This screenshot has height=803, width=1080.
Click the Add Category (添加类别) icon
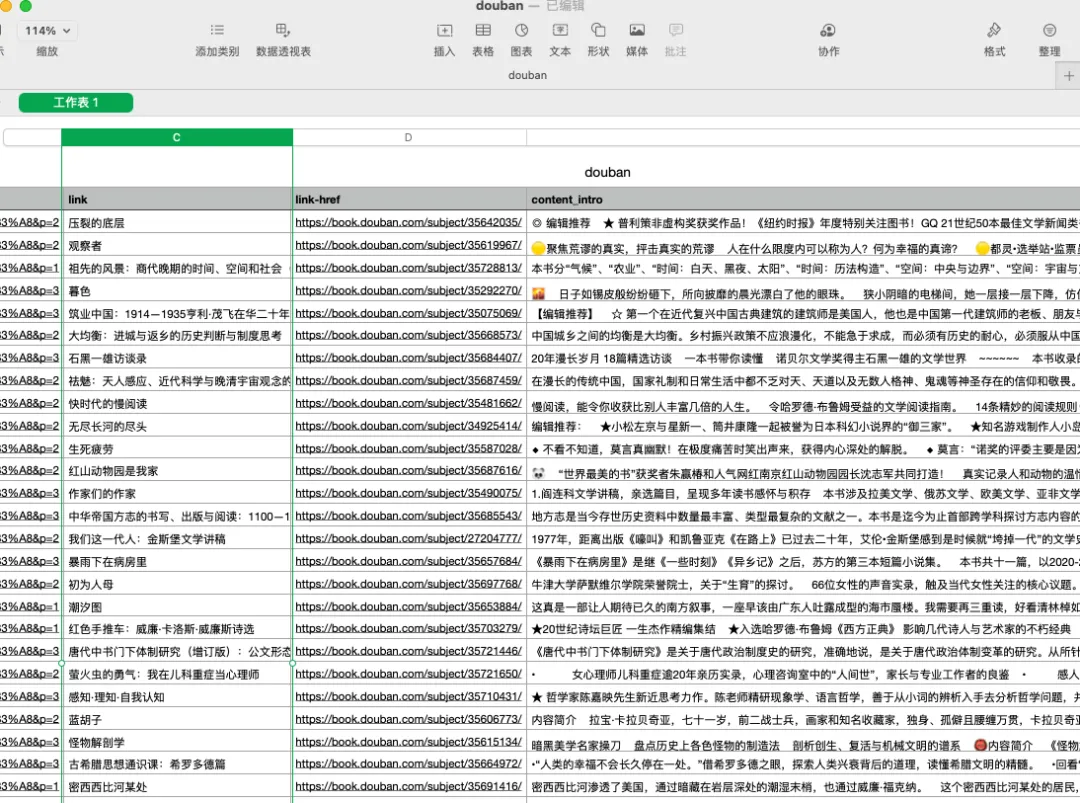(217, 31)
